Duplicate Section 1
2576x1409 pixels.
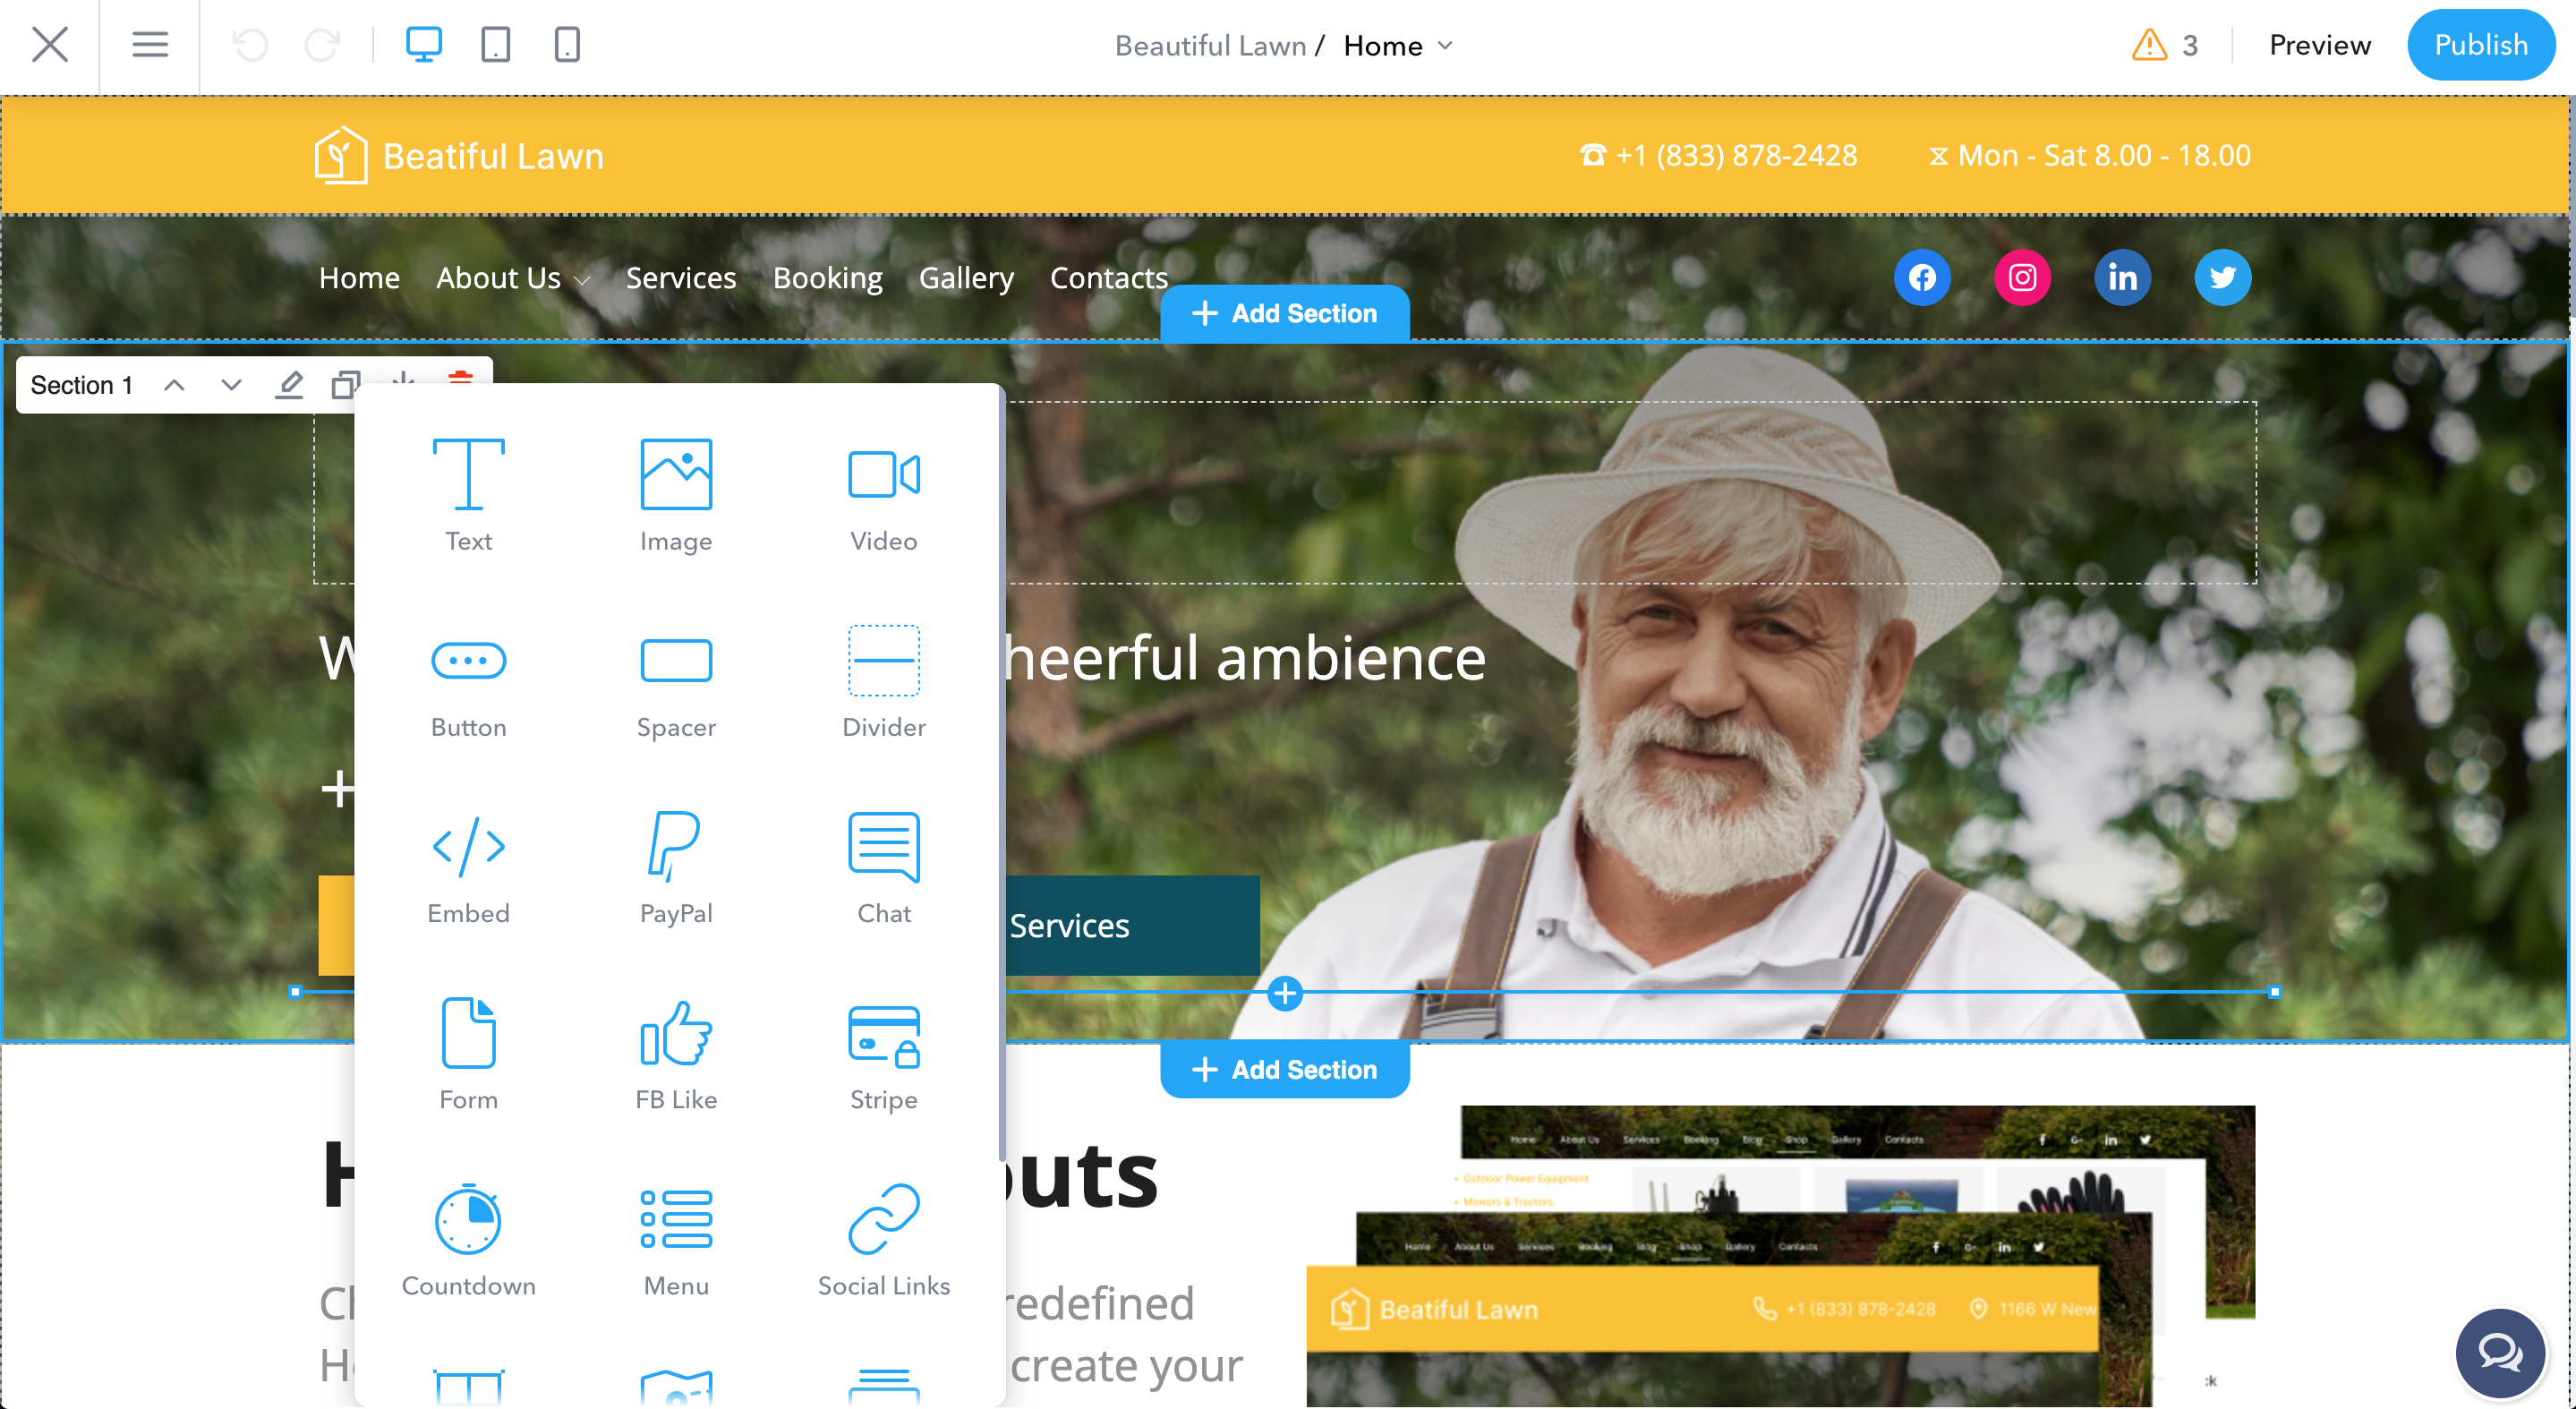click(344, 385)
